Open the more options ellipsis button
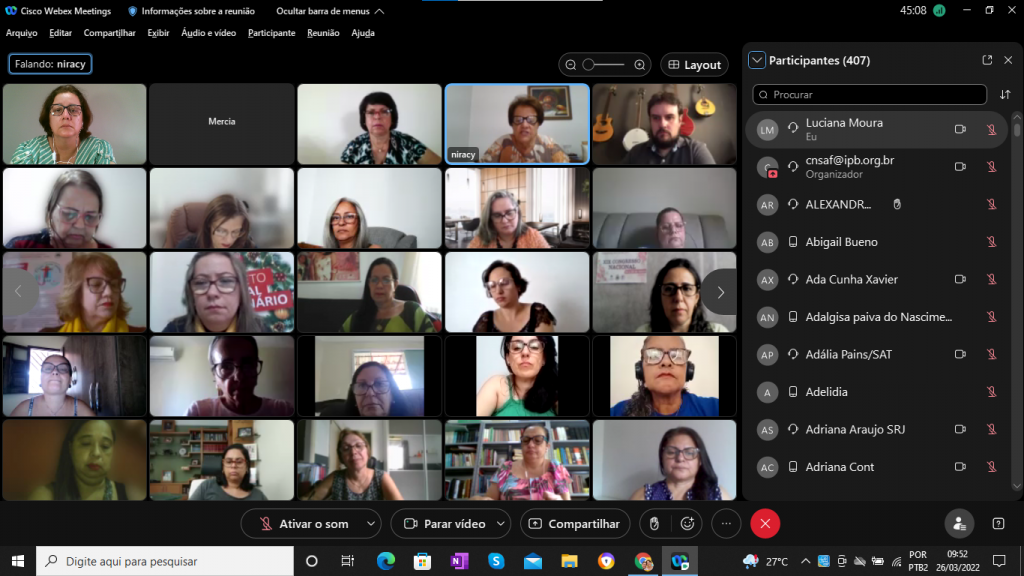Viewport: 1024px width, 576px height. 726,523
